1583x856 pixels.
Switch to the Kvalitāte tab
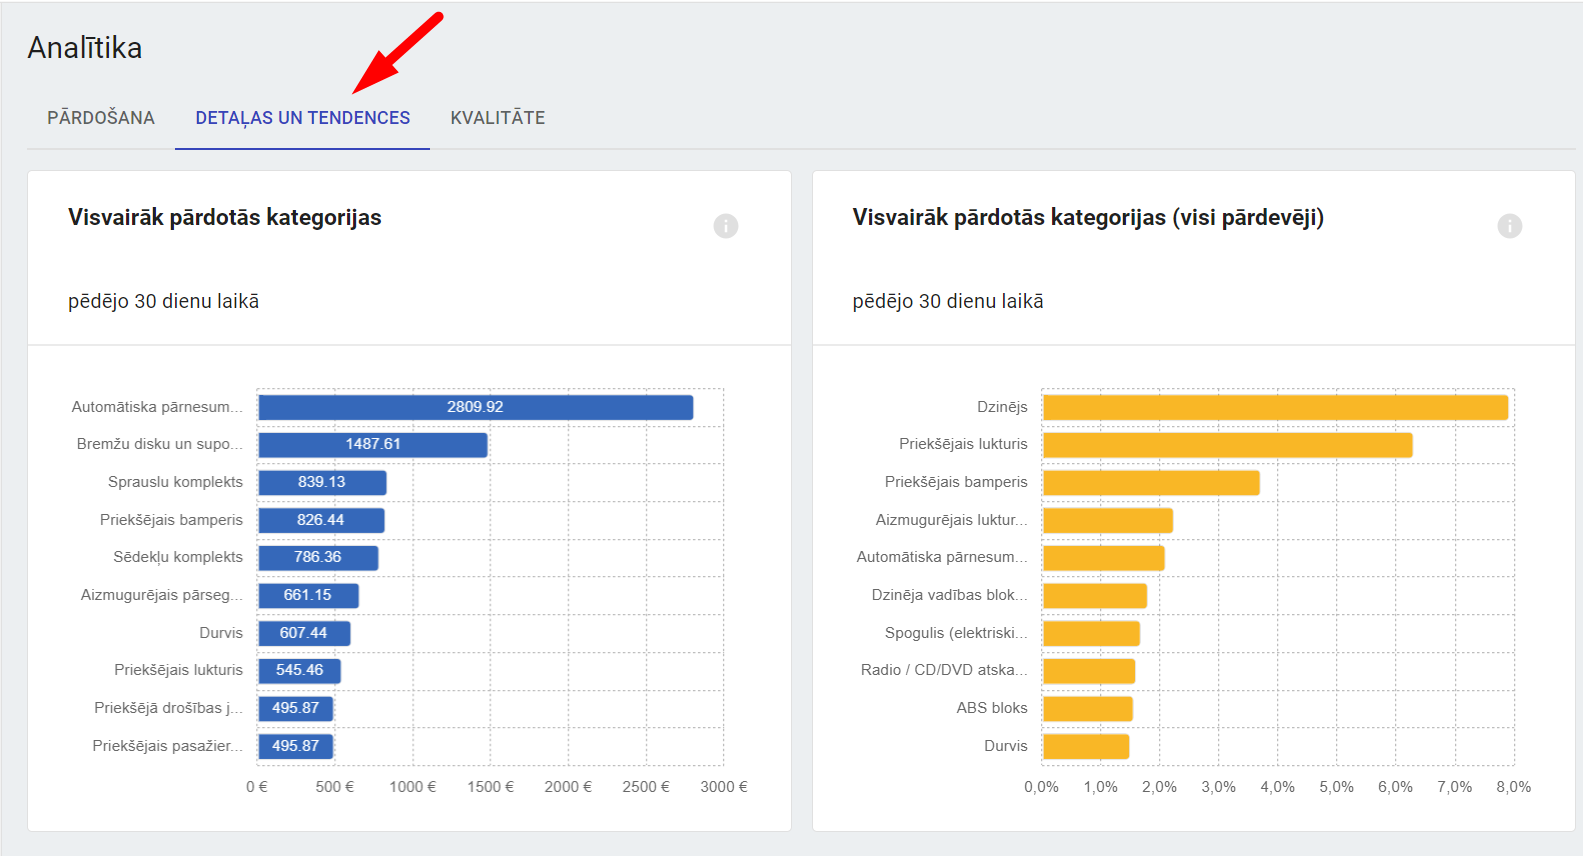coord(497,118)
